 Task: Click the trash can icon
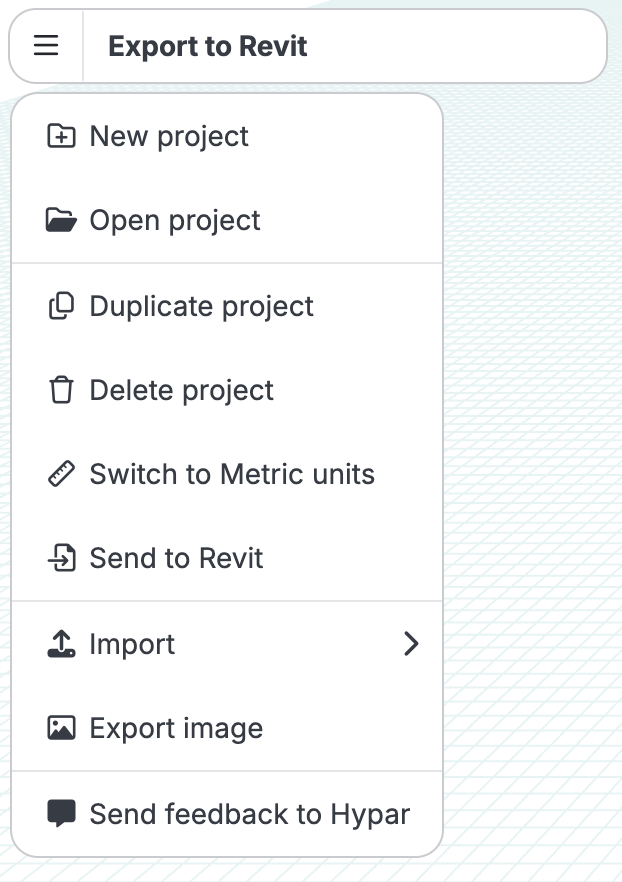pyautogui.click(x=61, y=390)
